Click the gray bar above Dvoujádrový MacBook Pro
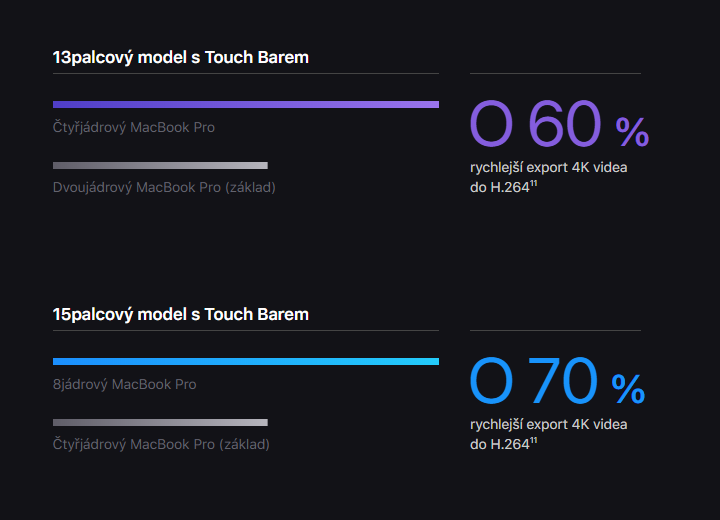Screen dimensions: 720x520 point(160,165)
